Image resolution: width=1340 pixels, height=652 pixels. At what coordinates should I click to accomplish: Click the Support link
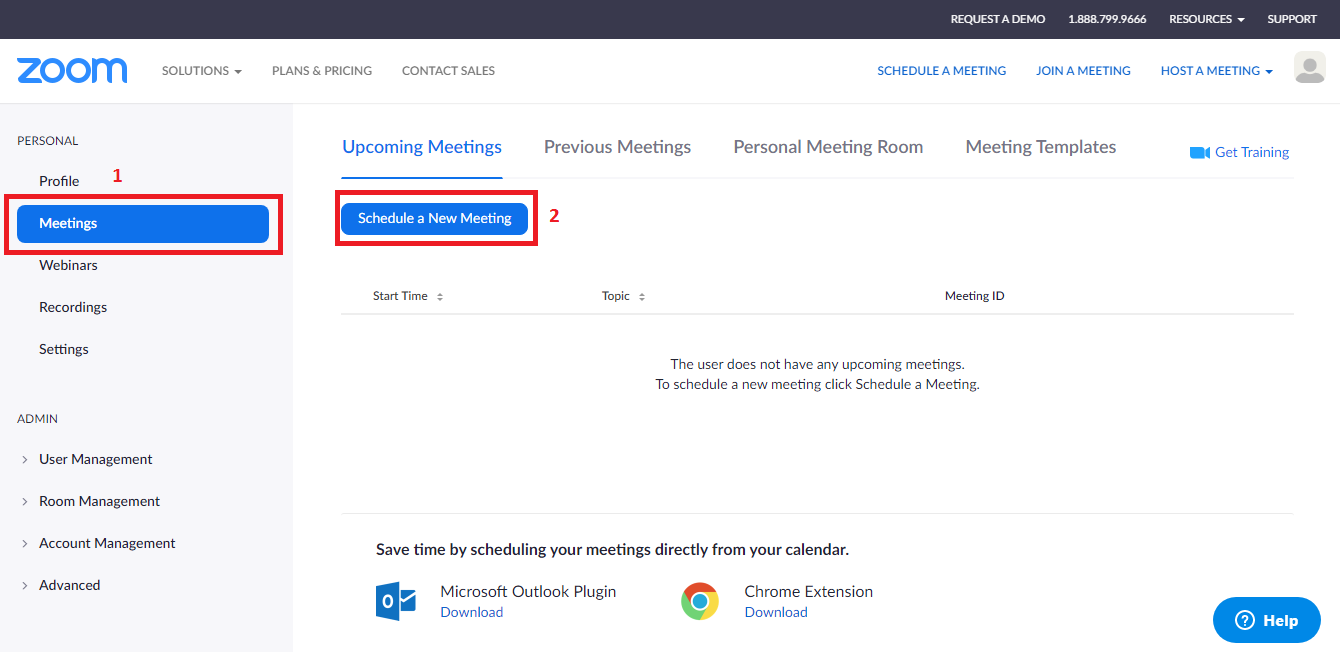click(1292, 19)
